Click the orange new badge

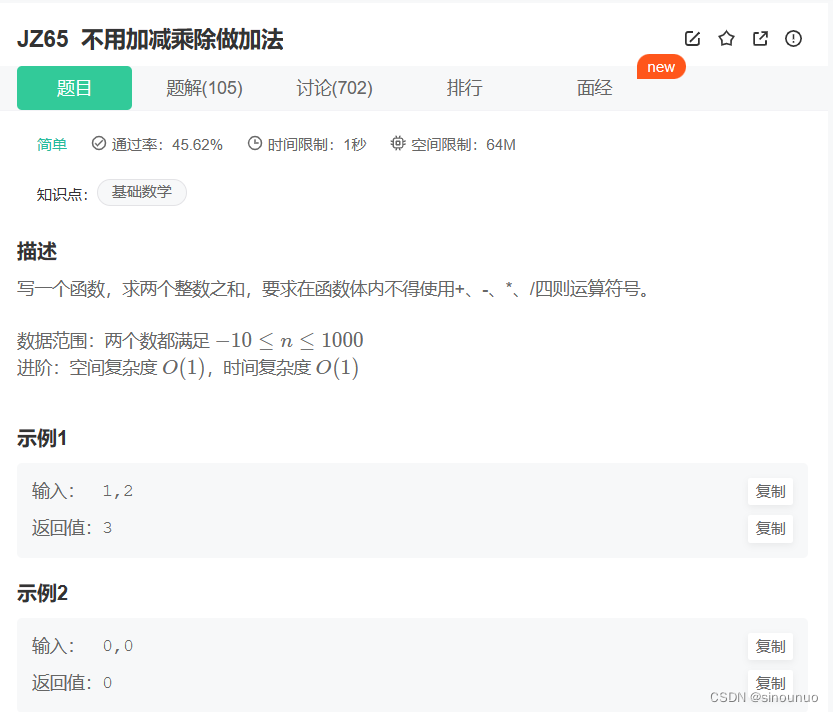point(661,67)
